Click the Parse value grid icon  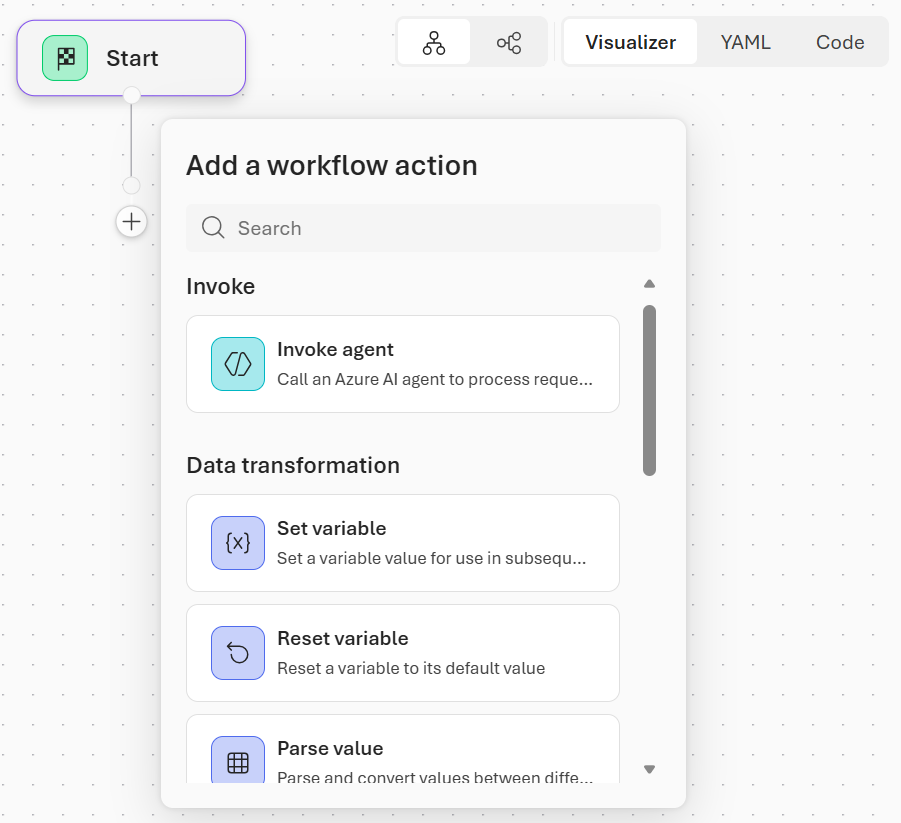[238, 760]
